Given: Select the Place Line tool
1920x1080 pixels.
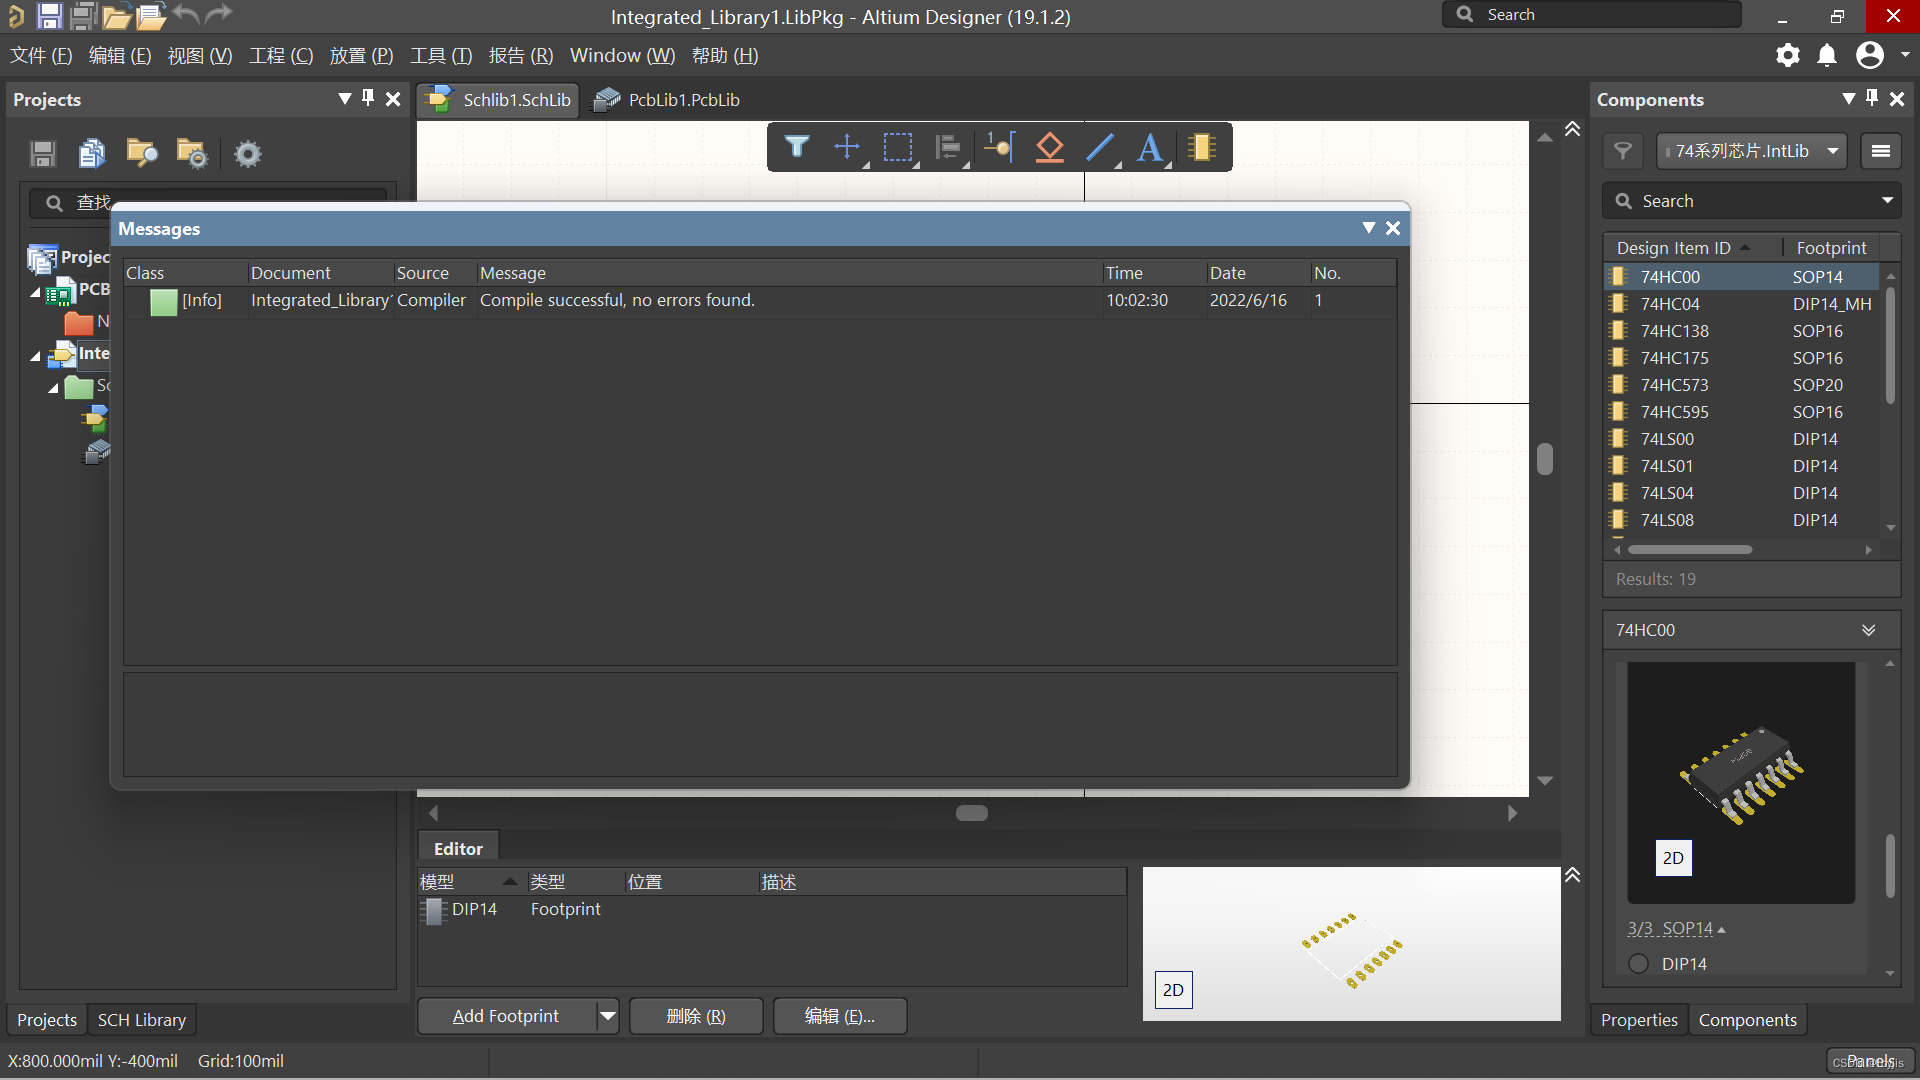Looking at the screenshot, I should pos(1099,147).
